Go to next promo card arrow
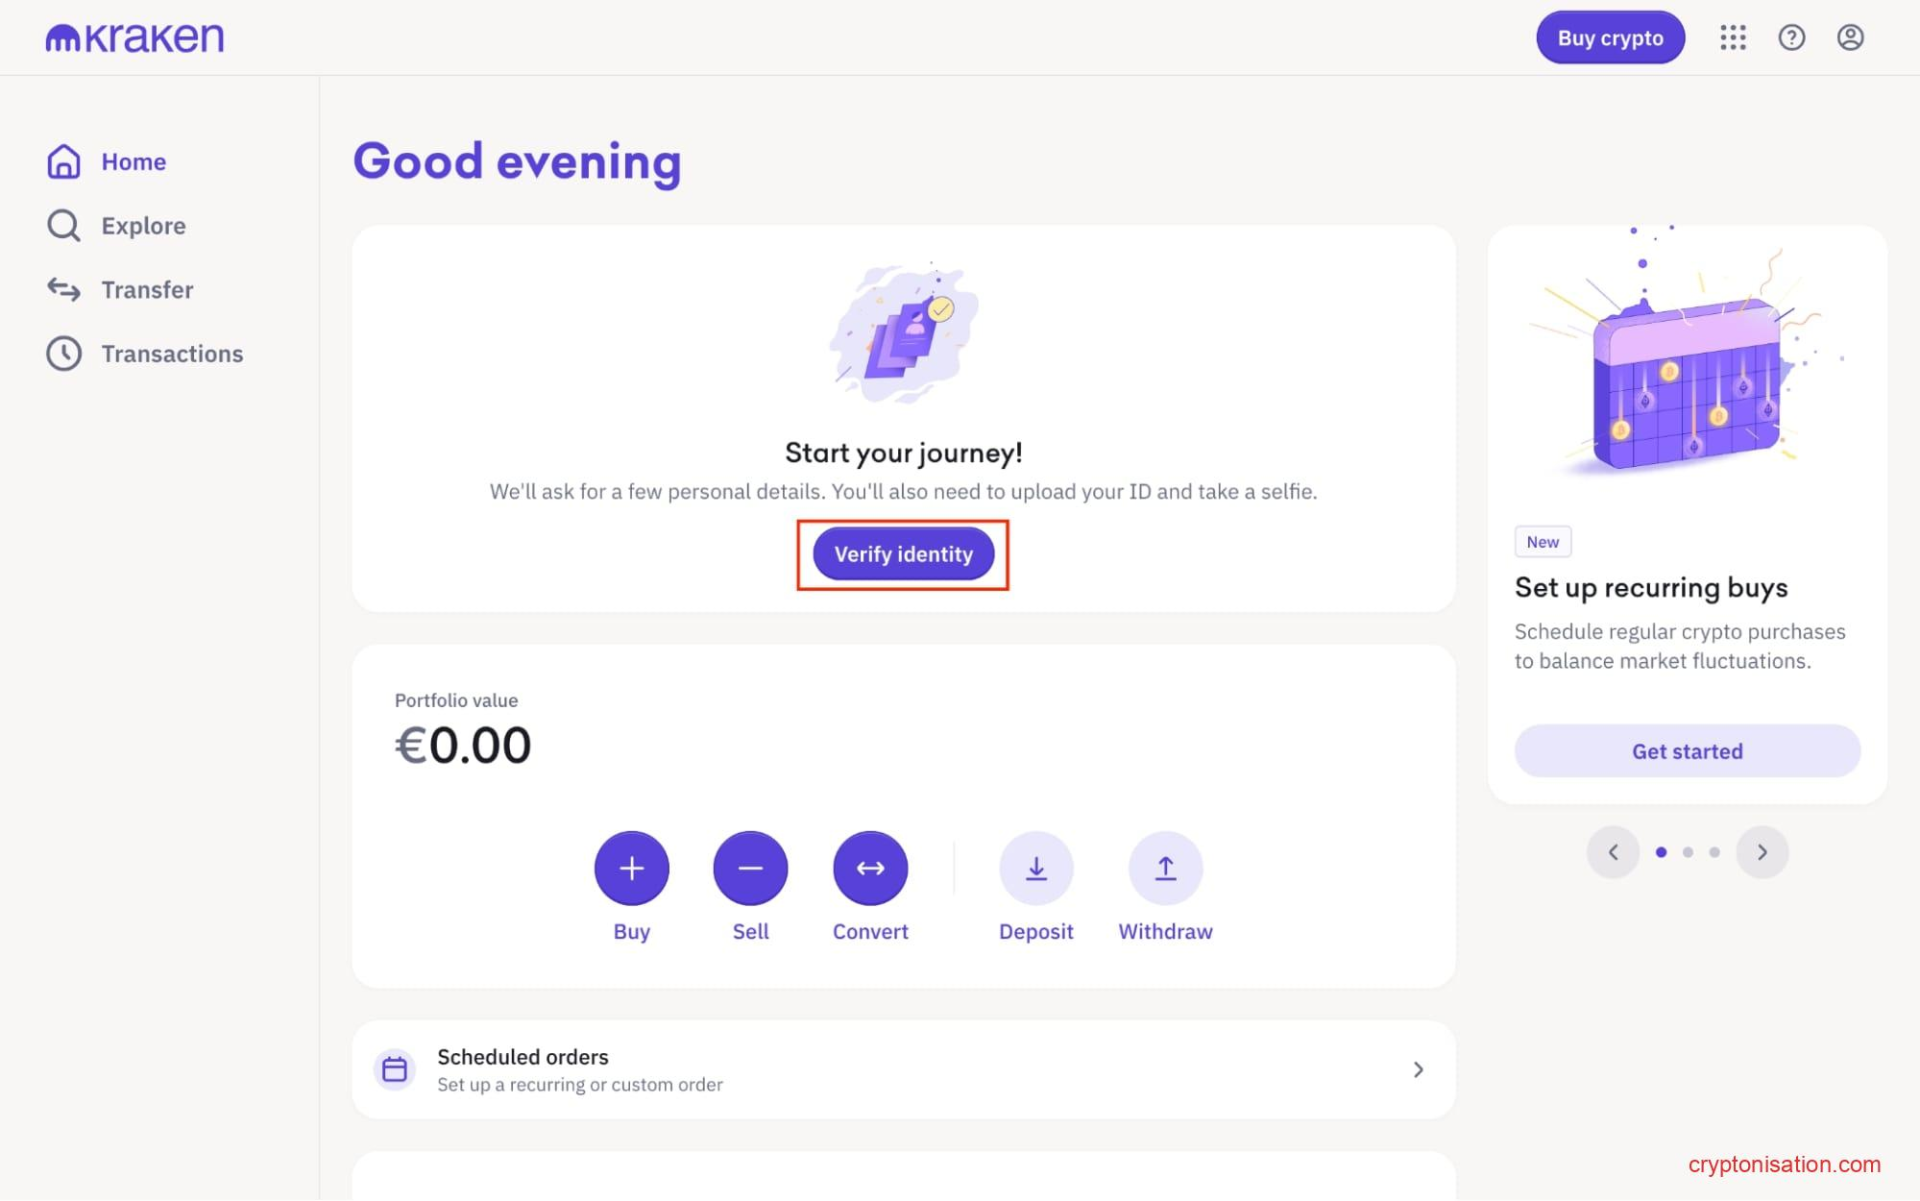The width and height of the screenshot is (1920, 1201). pyautogui.click(x=1762, y=852)
